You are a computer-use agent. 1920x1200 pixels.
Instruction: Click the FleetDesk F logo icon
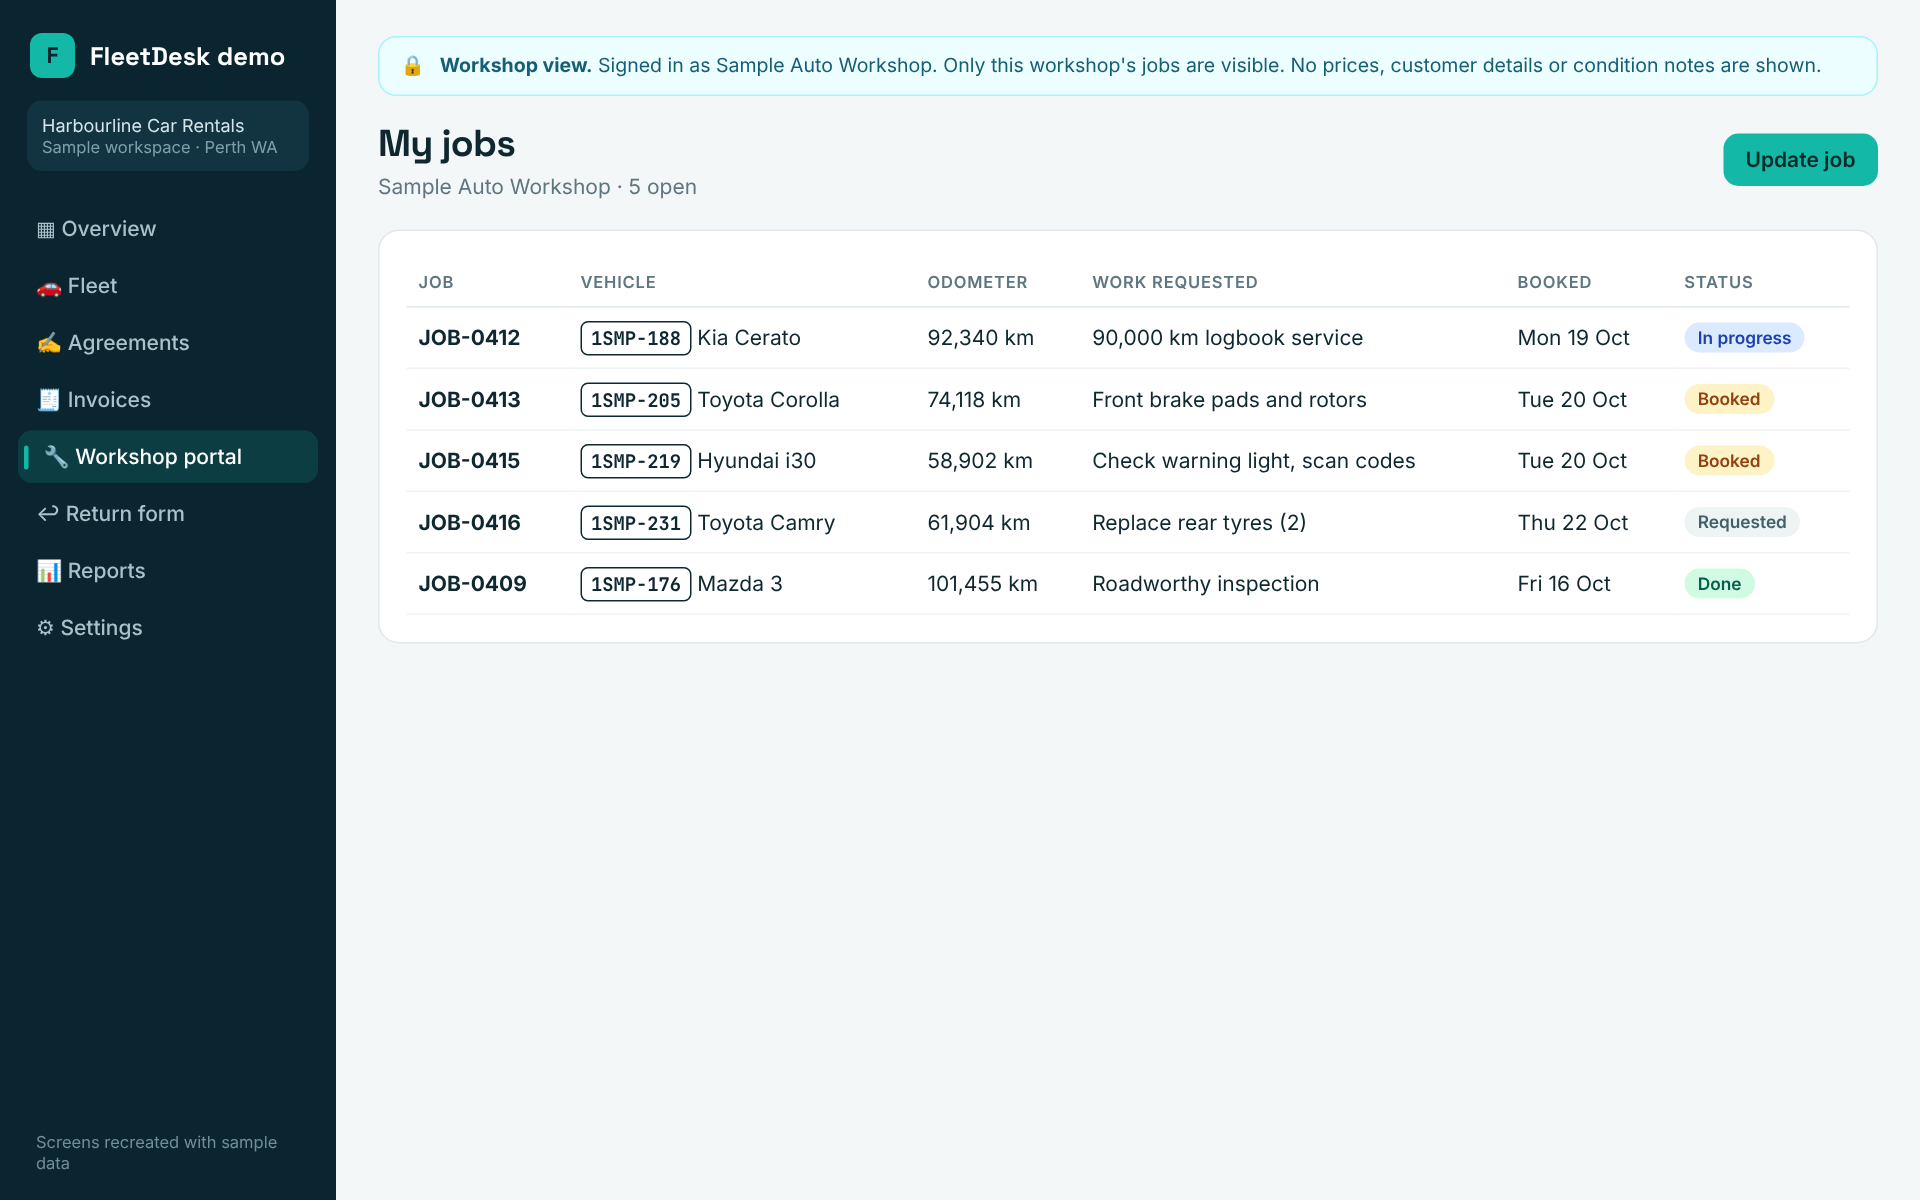[x=52, y=56]
